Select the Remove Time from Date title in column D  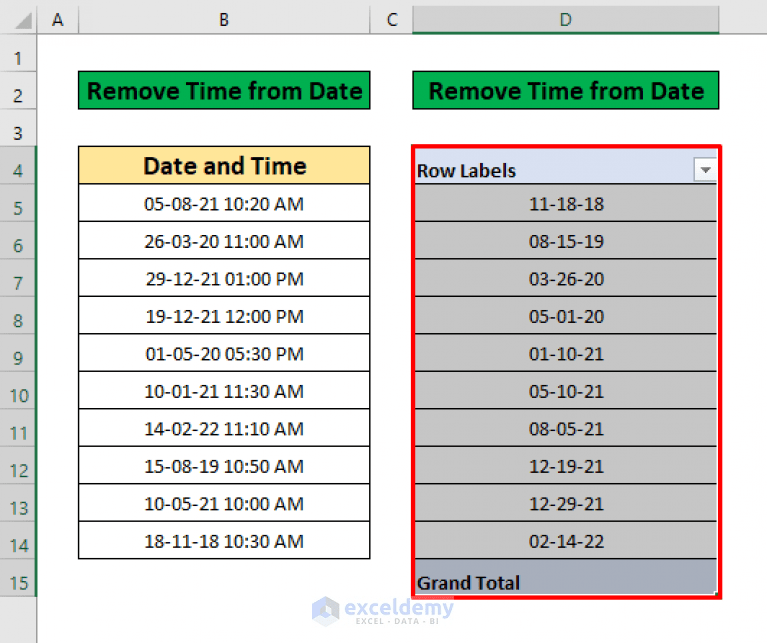tap(565, 90)
